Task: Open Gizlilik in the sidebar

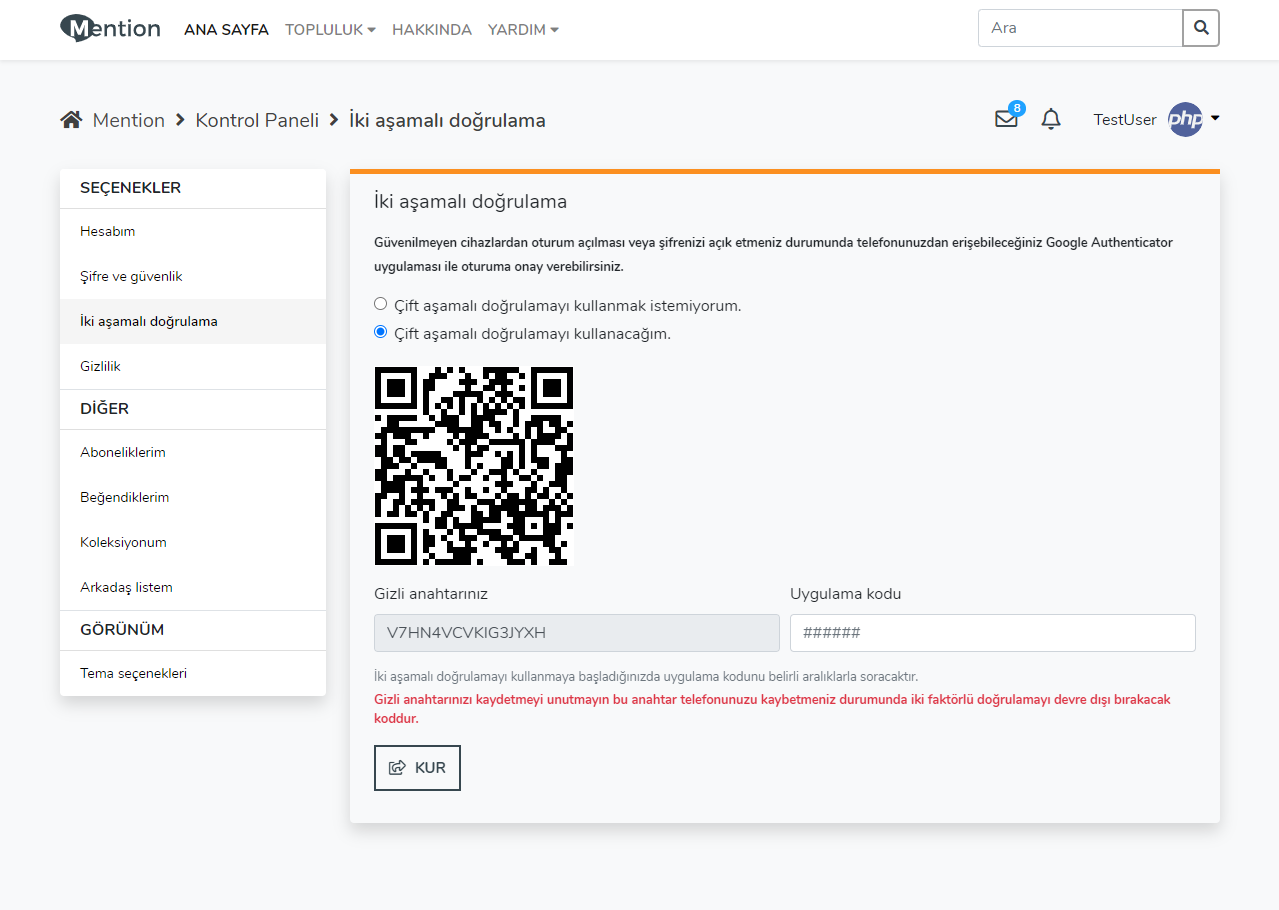Action: click(193, 366)
